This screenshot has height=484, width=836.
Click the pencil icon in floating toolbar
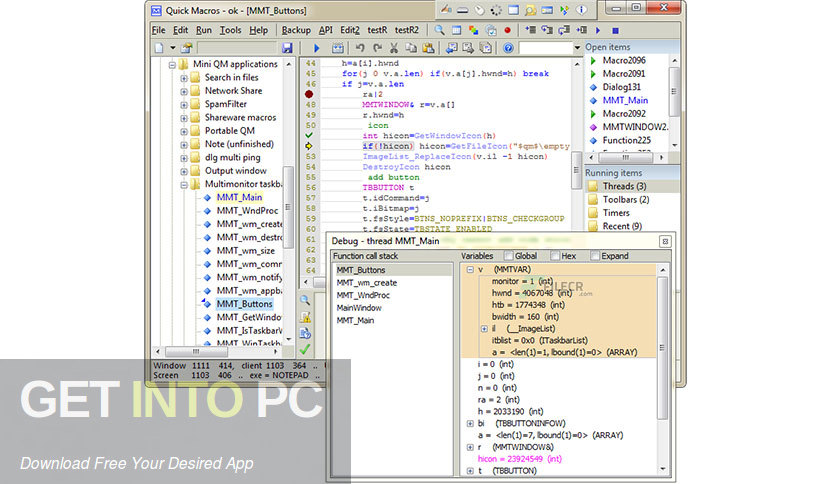[x=446, y=10]
